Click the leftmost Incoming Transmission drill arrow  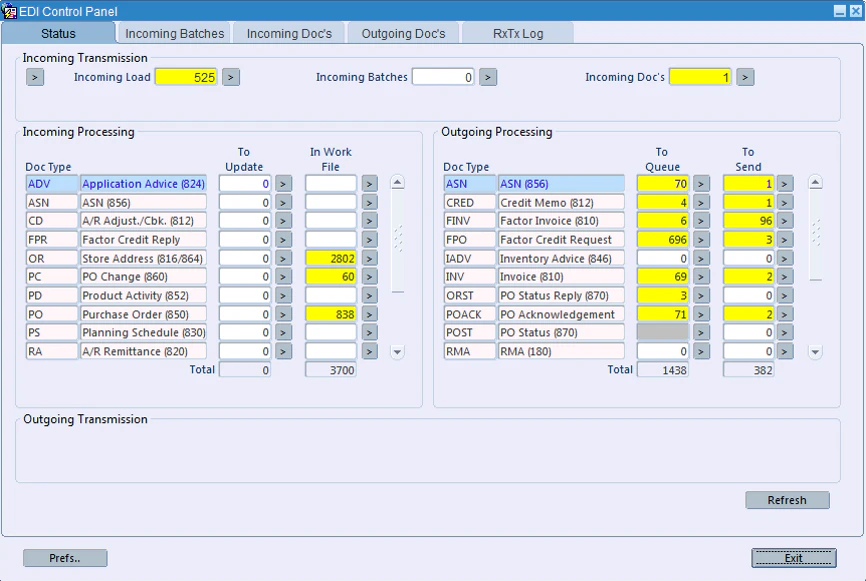click(x=34, y=76)
